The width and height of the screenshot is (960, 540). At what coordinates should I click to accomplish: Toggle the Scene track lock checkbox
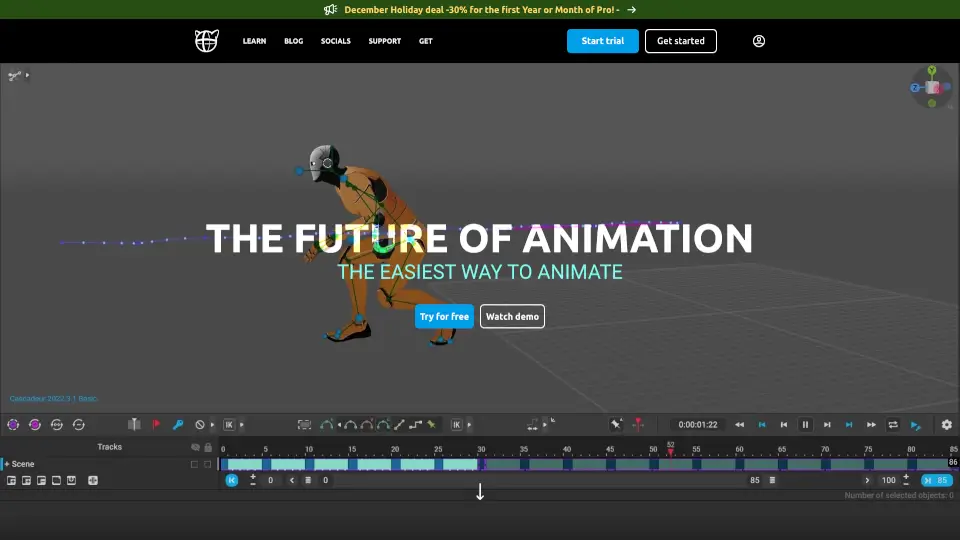click(208, 464)
